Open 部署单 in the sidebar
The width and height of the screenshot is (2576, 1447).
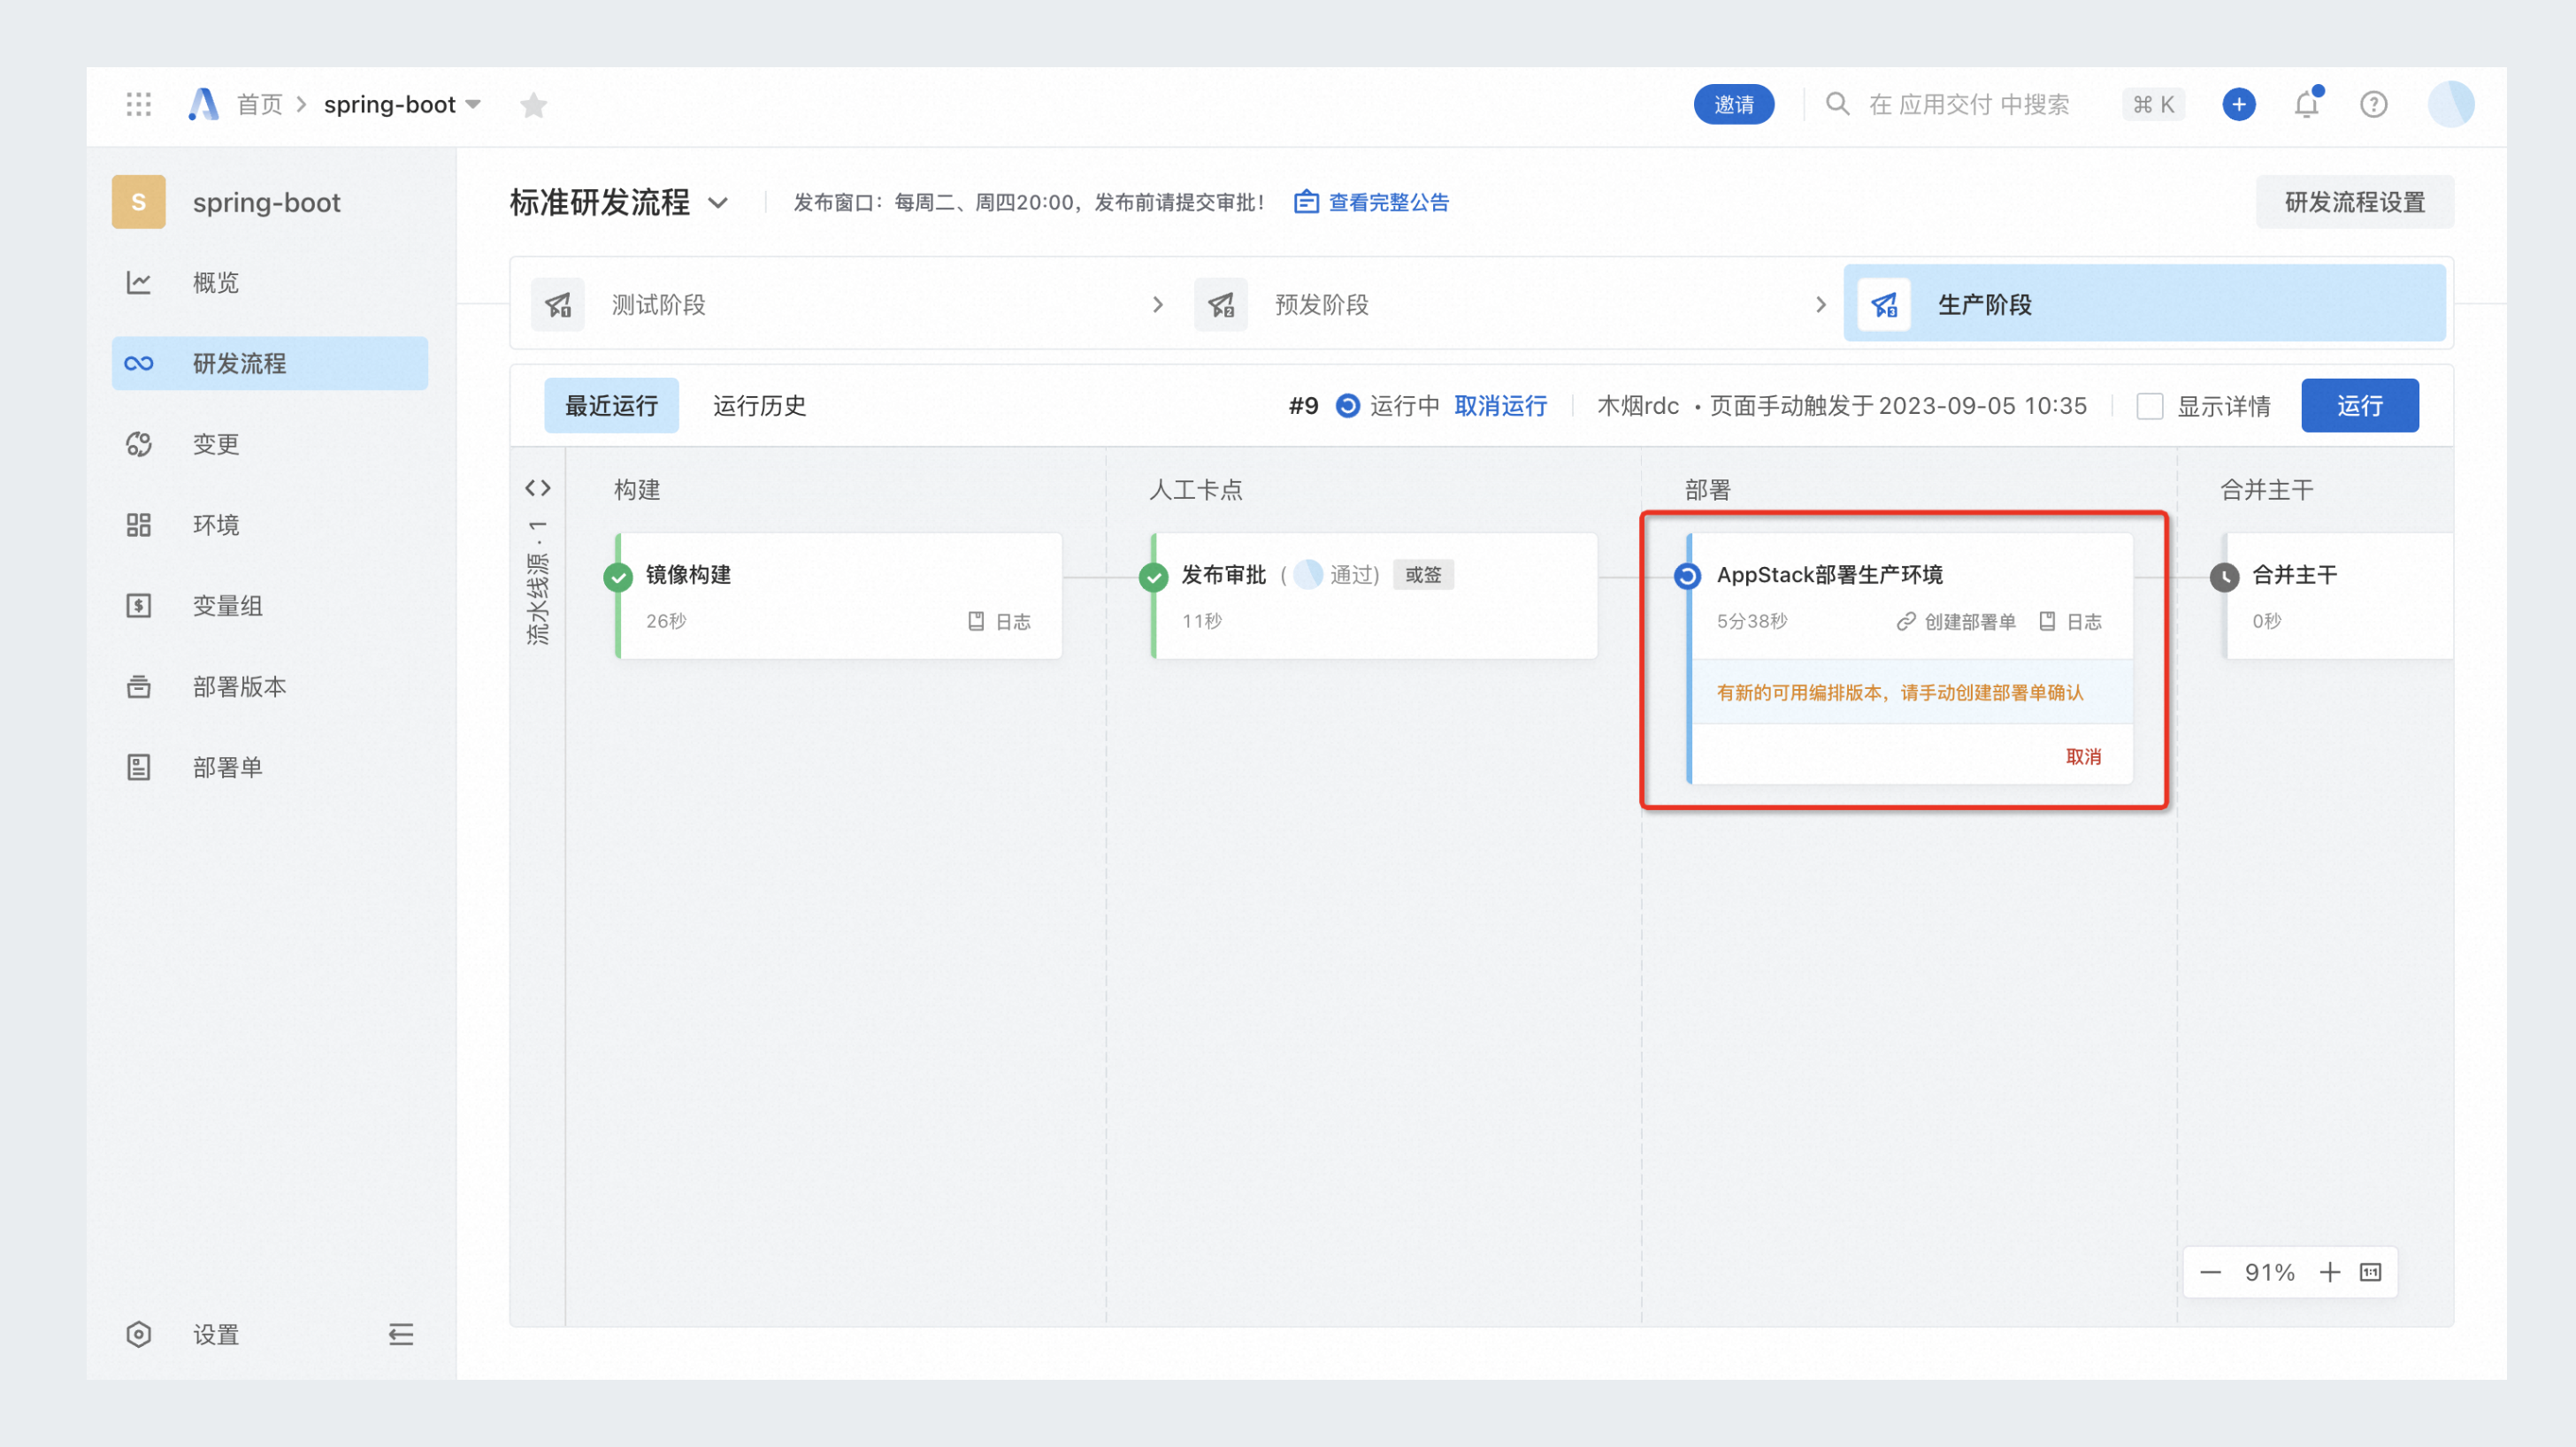(x=270, y=767)
